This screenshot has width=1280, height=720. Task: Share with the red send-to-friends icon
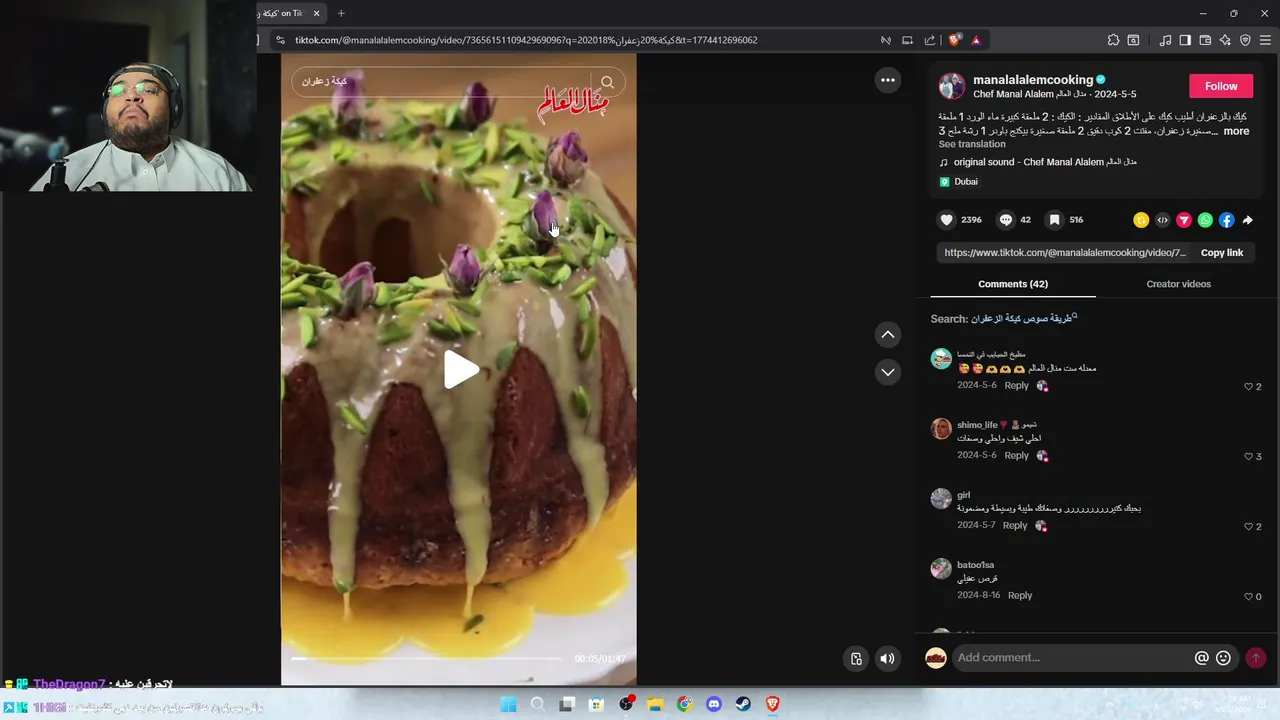[x=1184, y=220]
